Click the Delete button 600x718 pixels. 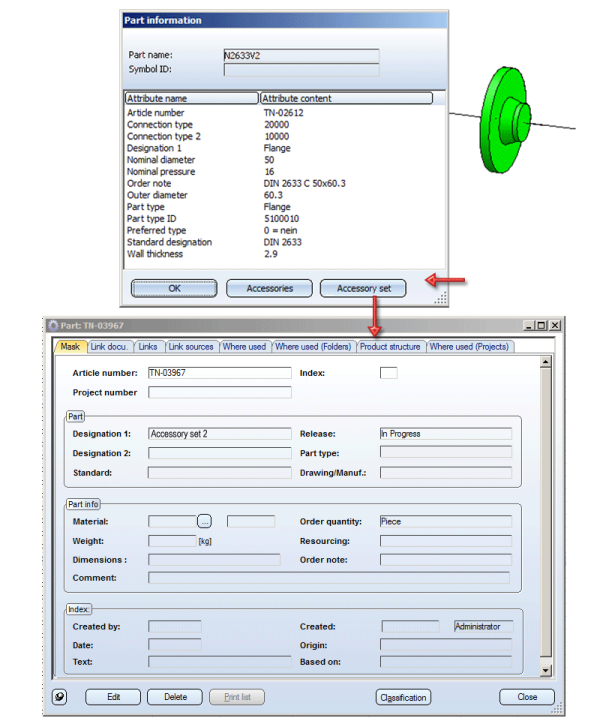coord(175,697)
